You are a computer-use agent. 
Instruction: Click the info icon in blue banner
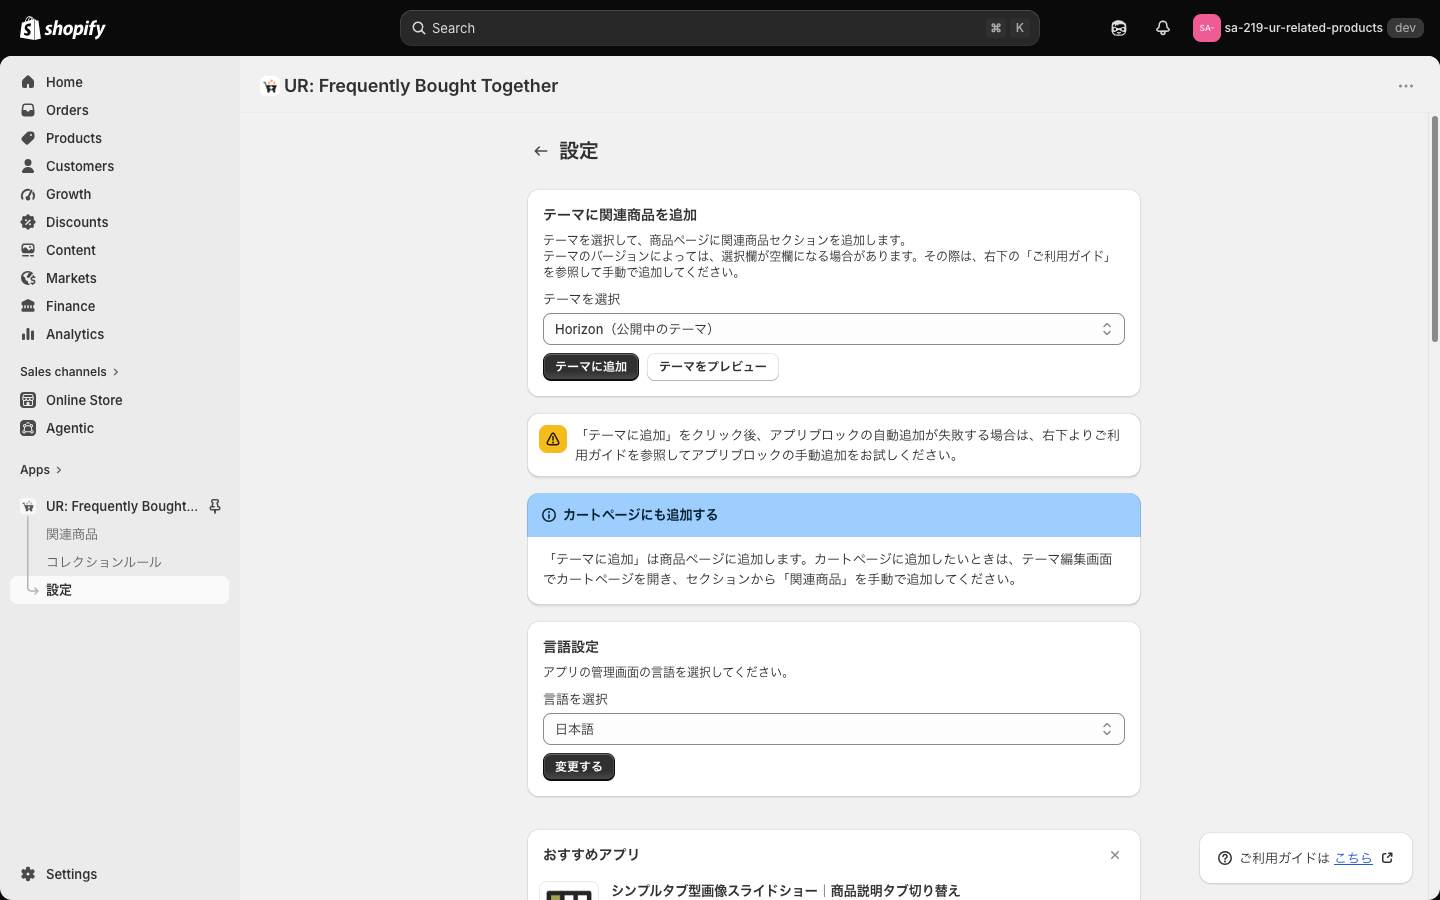549,515
